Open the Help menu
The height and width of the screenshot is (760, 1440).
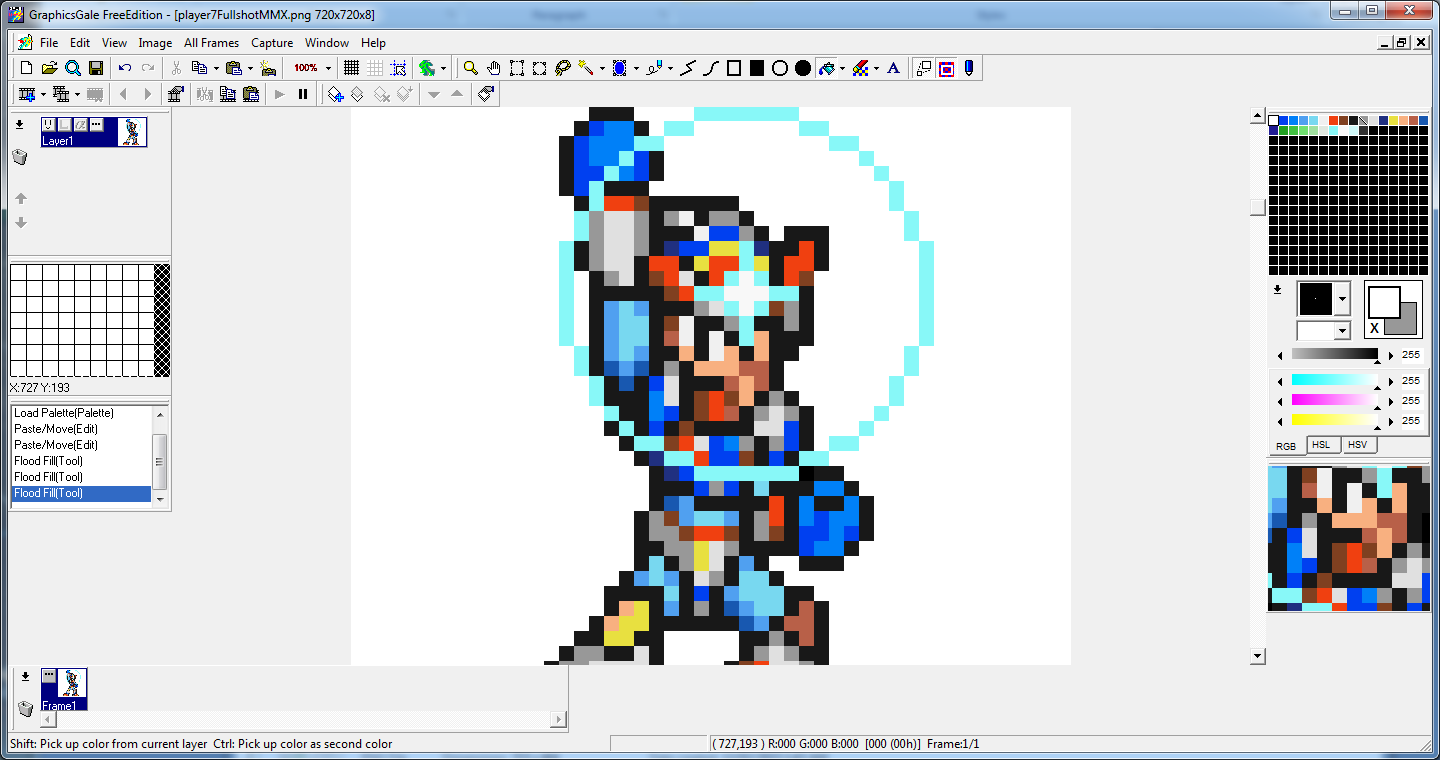373,43
